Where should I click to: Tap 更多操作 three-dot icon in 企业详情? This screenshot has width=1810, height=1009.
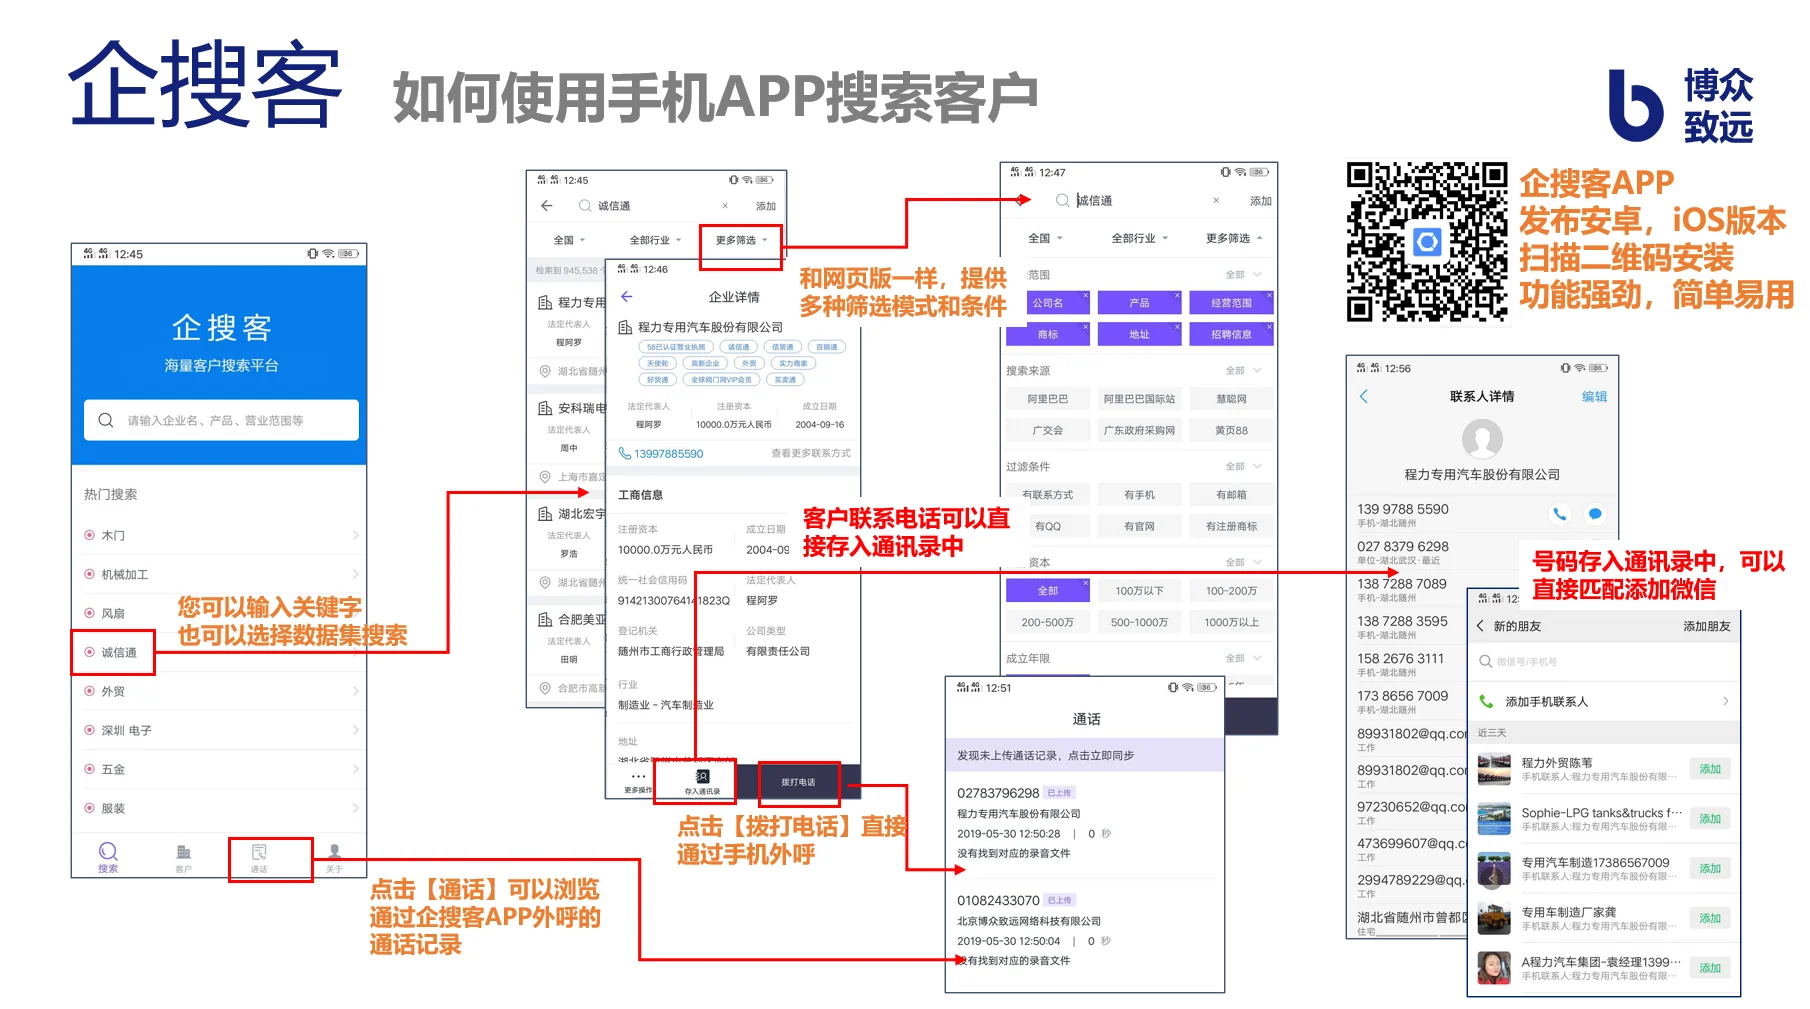[638, 776]
